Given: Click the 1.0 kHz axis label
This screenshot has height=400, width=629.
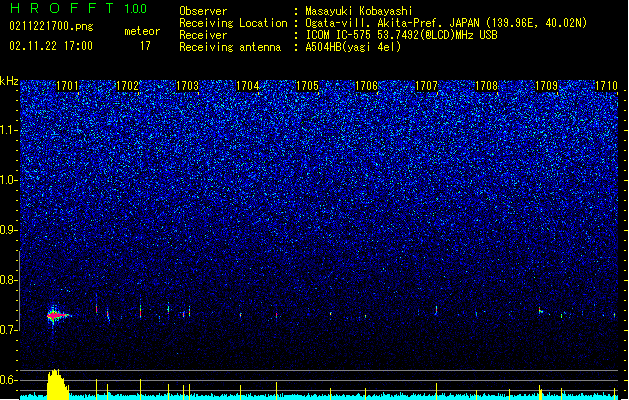Looking at the screenshot, I should pos(9,180).
